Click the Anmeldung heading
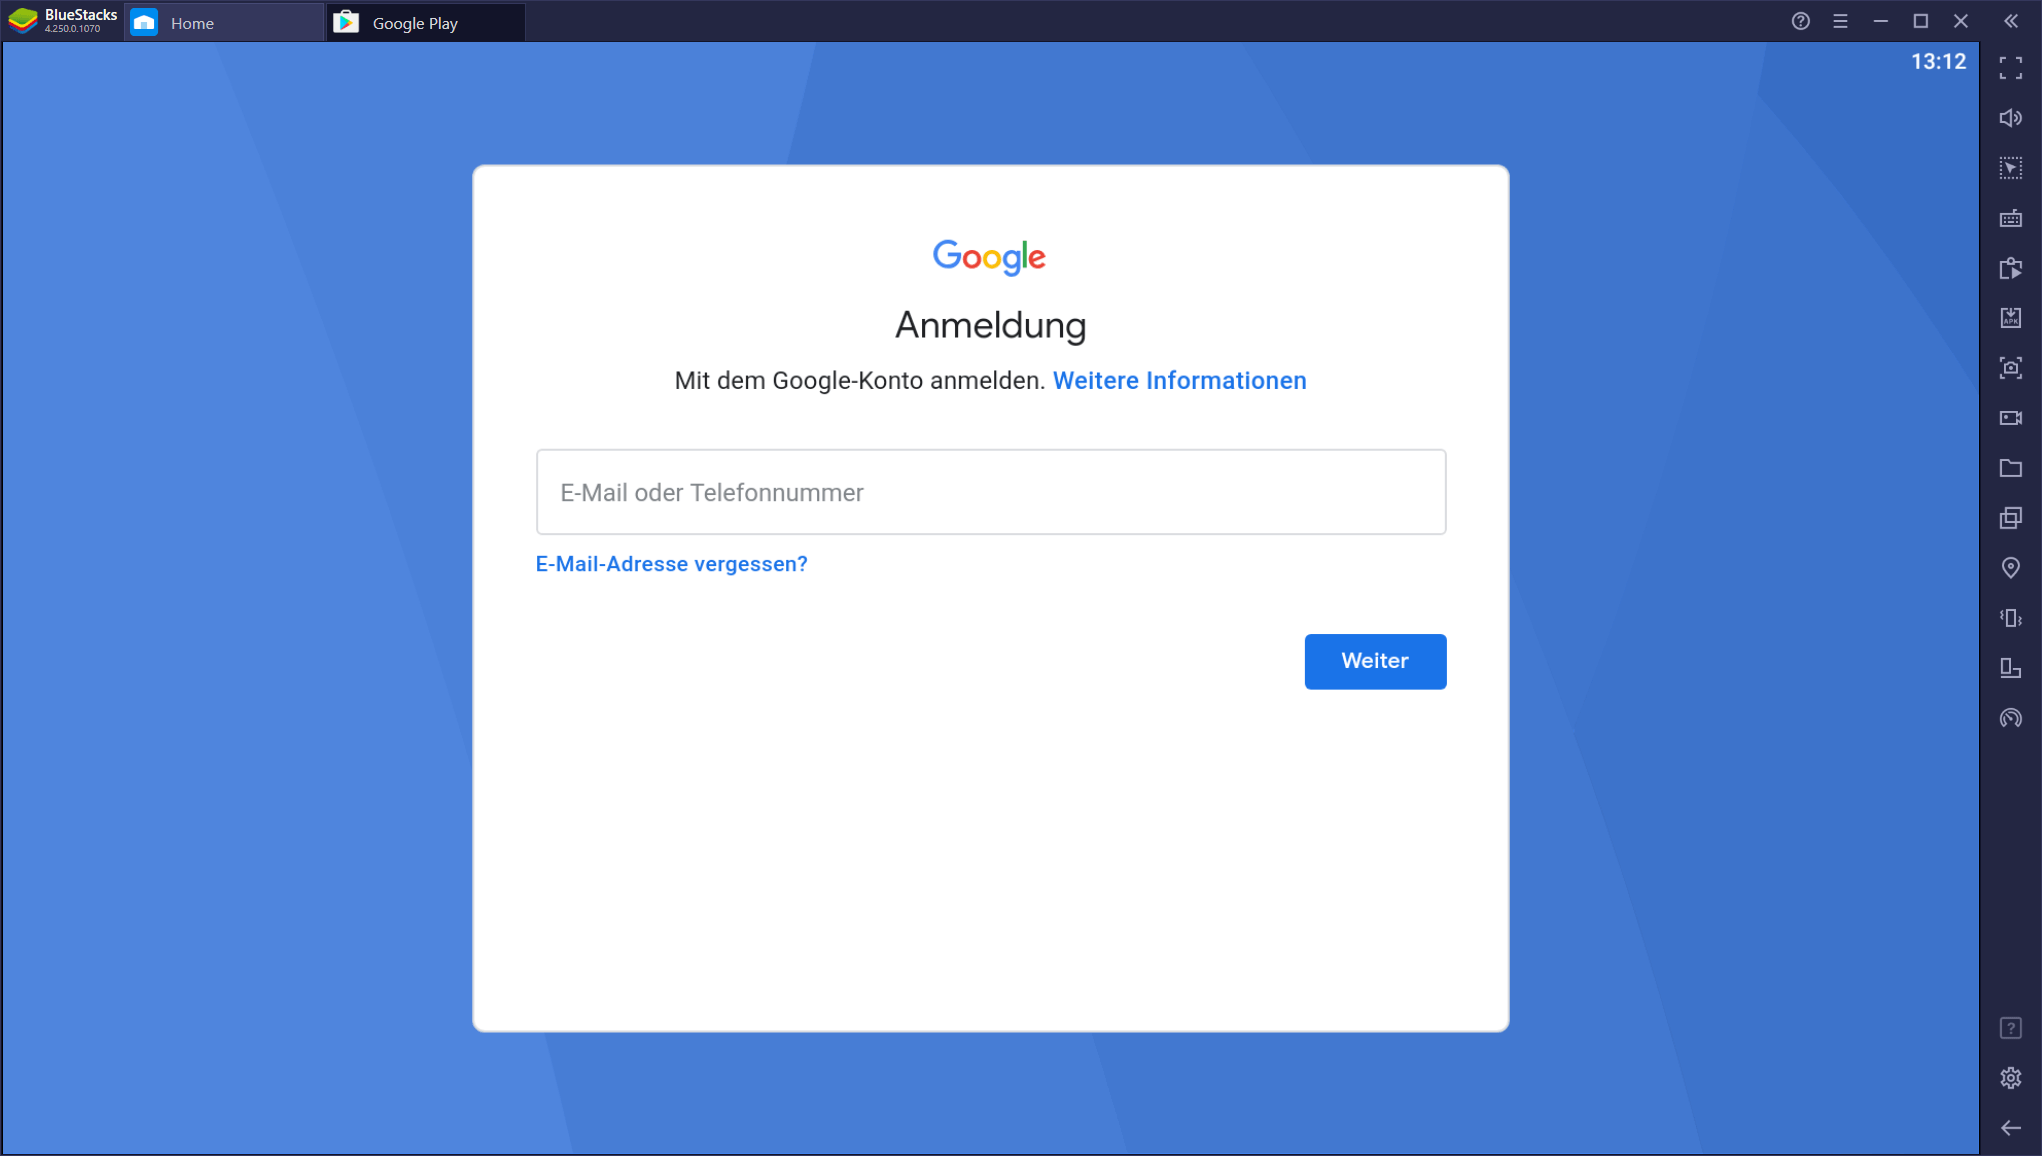 pos(990,326)
